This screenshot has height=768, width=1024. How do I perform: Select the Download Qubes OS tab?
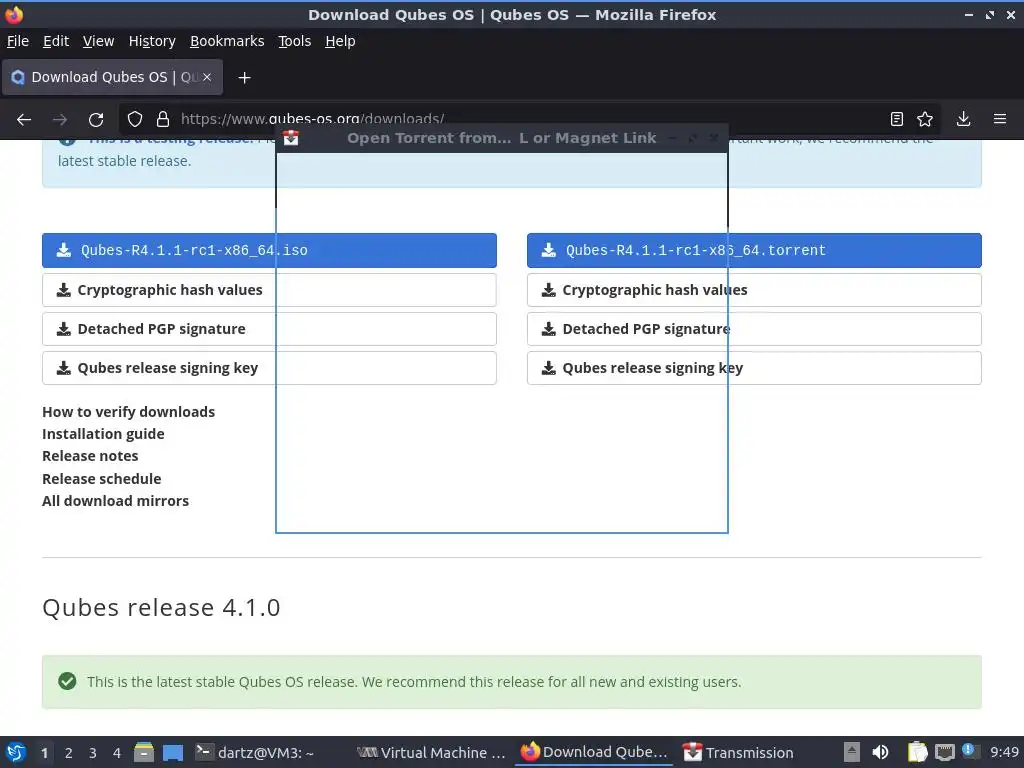(112, 77)
